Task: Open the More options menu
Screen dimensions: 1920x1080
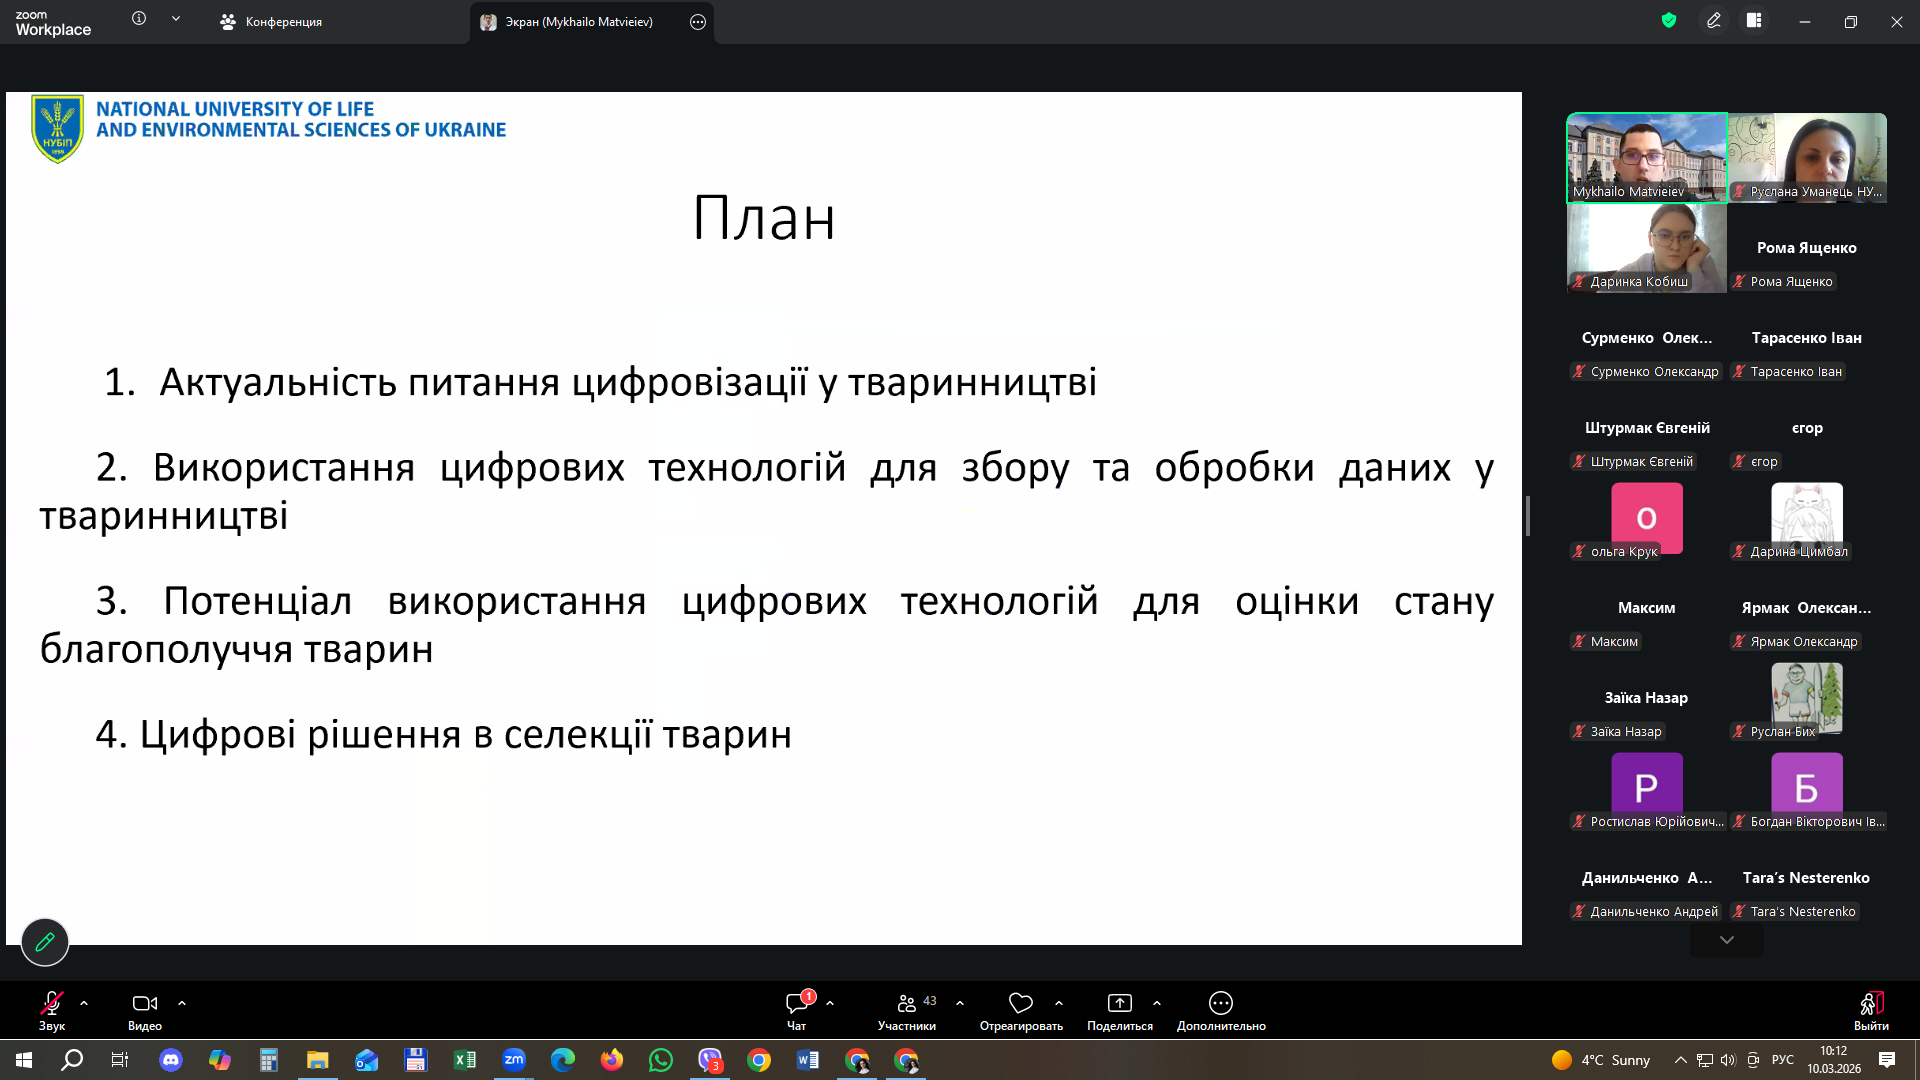Action: point(1220,1003)
